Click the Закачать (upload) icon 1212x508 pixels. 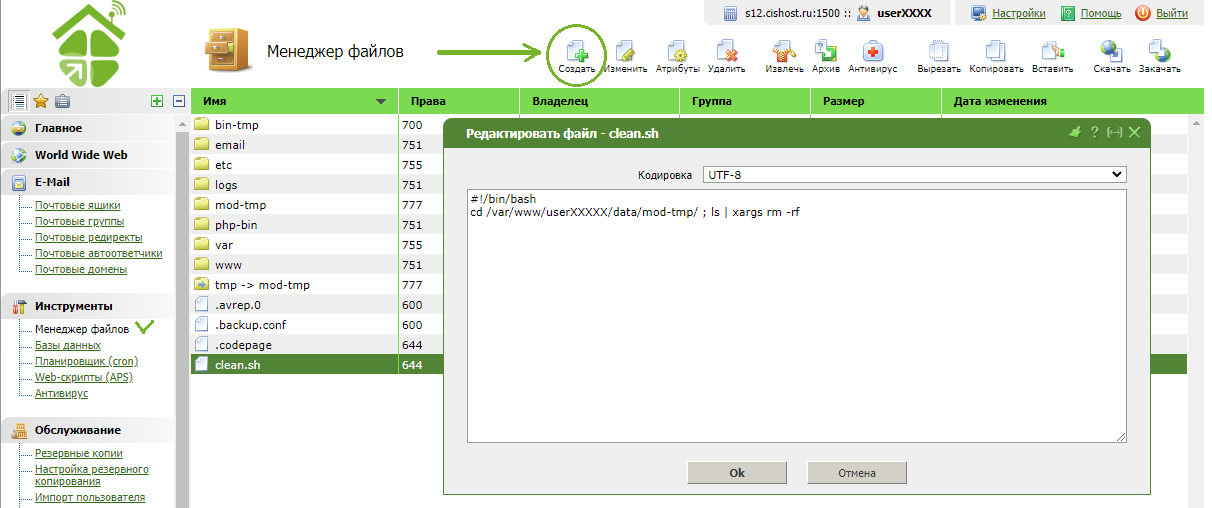[1158, 52]
